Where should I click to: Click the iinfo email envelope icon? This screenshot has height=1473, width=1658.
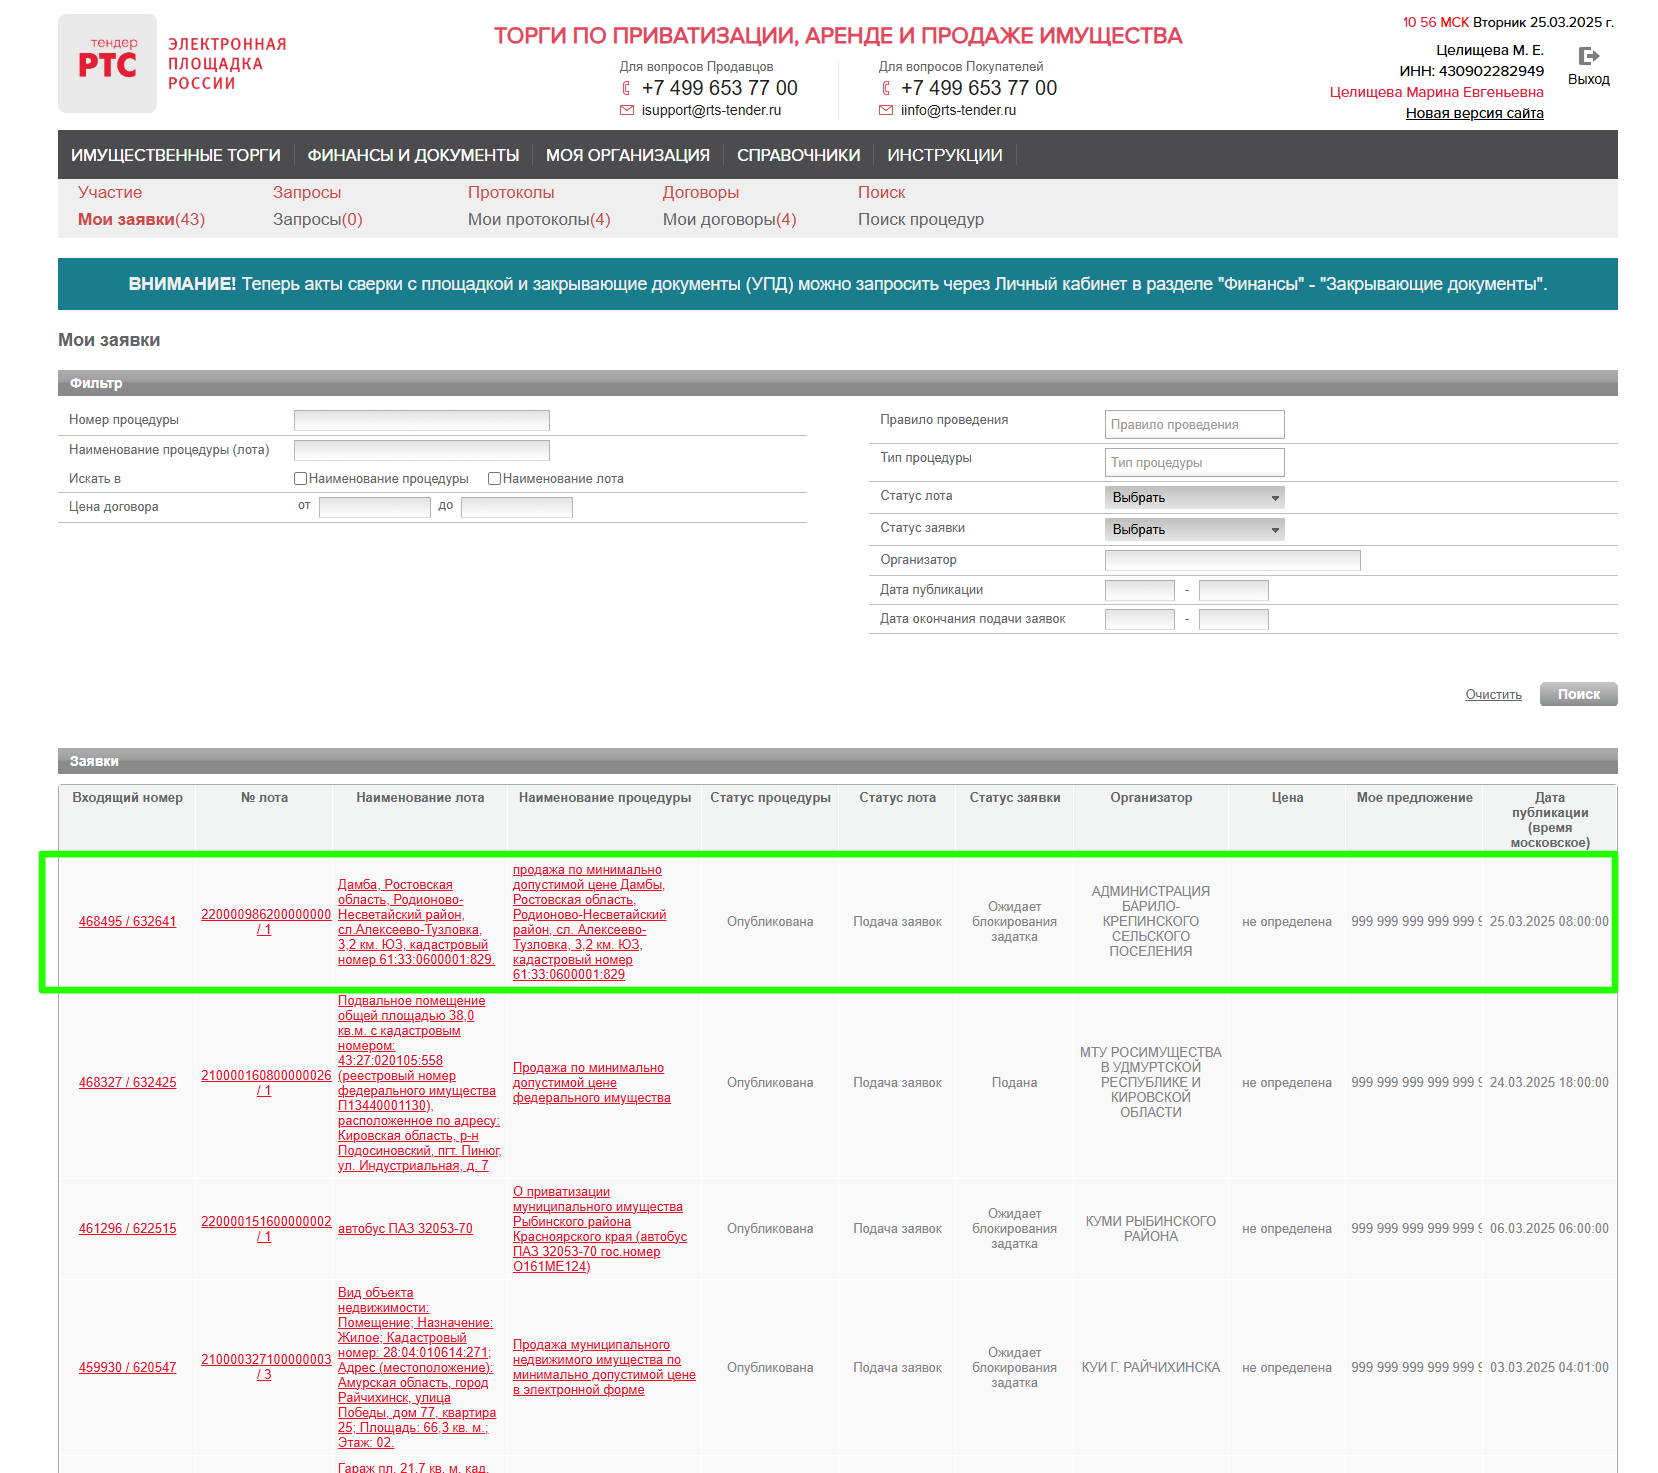(x=886, y=110)
